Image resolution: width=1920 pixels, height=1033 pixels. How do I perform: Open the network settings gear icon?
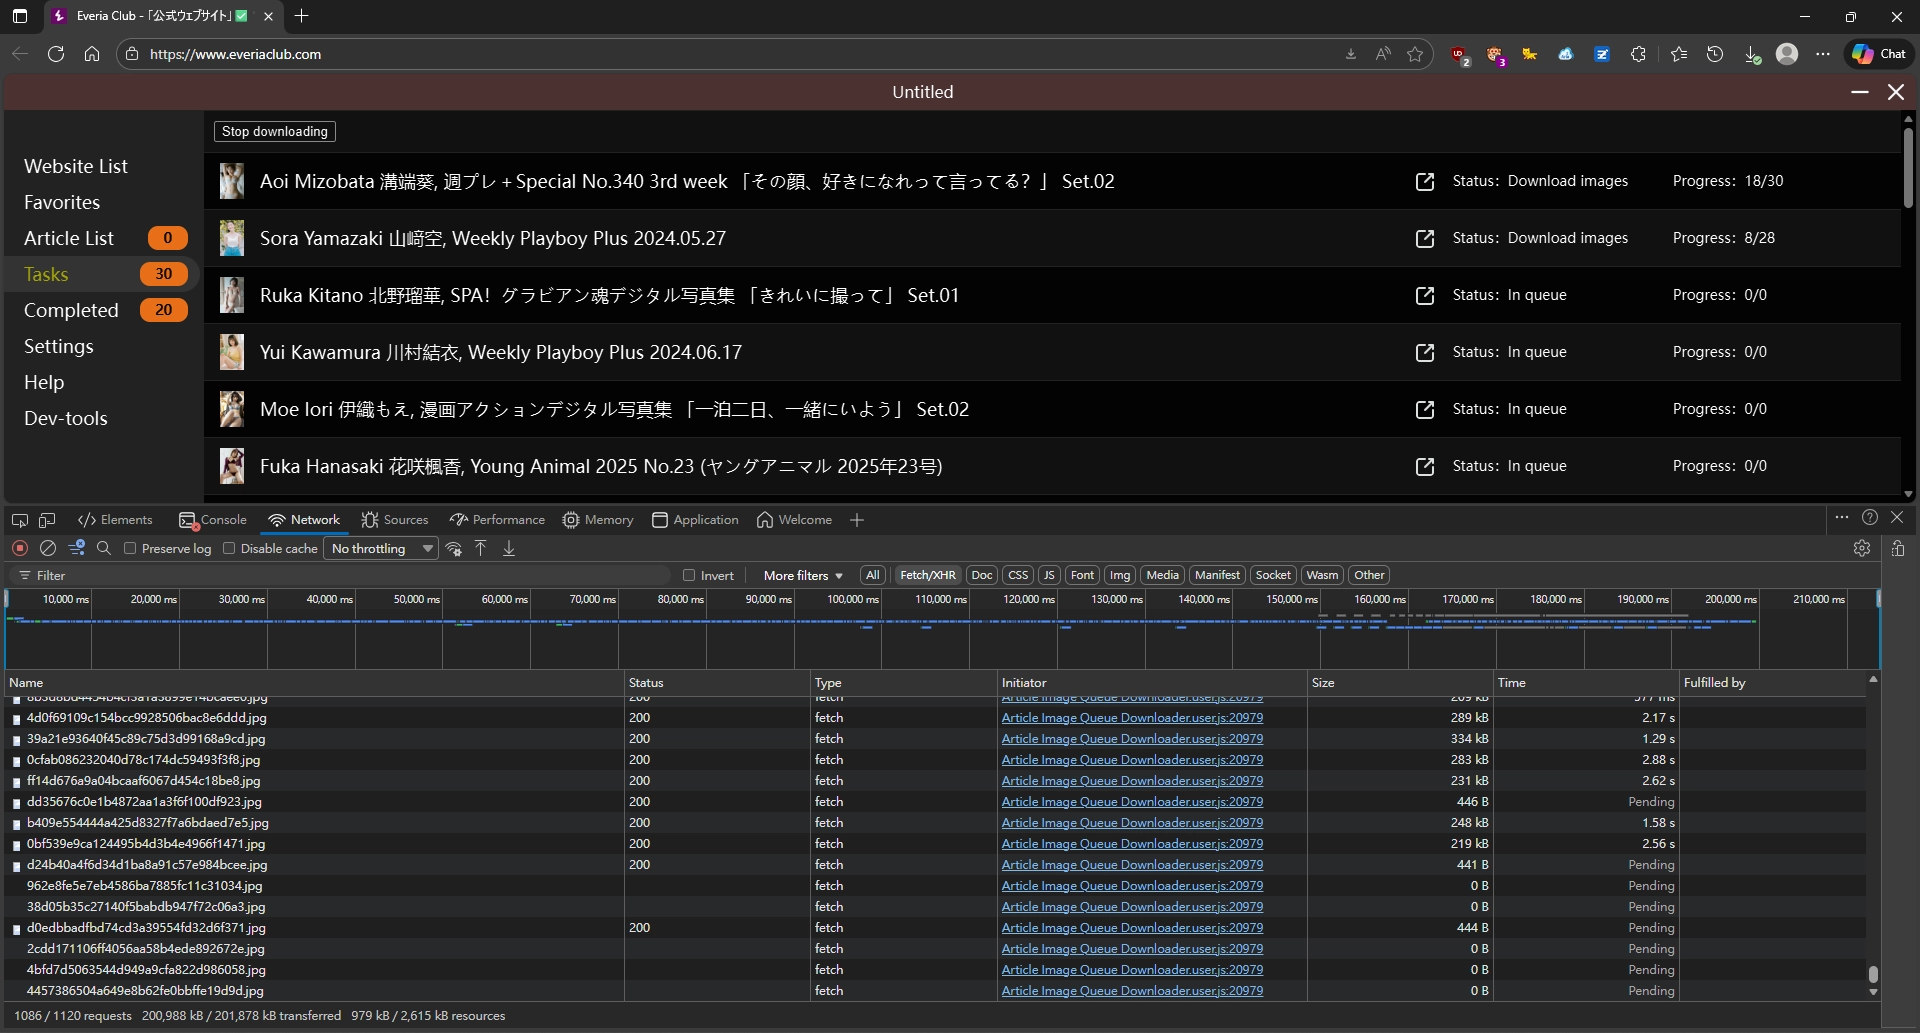tap(1861, 548)
